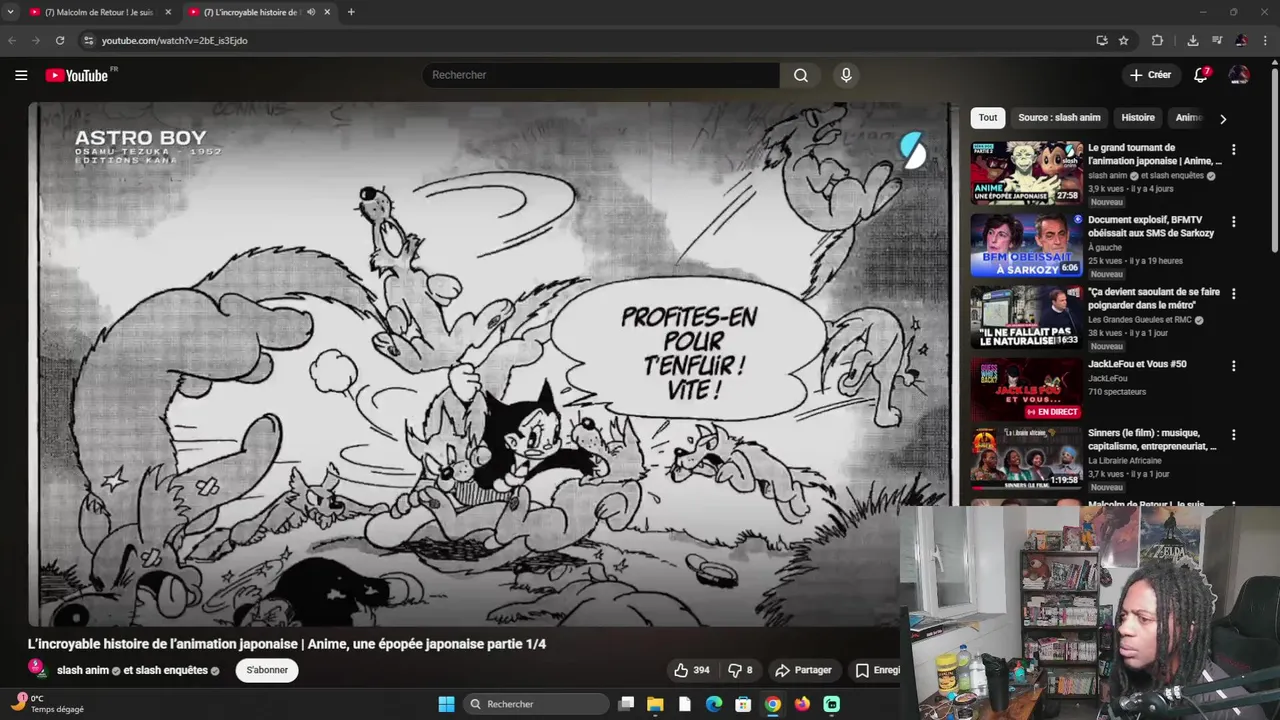Image resolution: width=1280 pixels, height=720 pixels.
Task: Share the video via Partager
Action: click(x=804, y=670)
